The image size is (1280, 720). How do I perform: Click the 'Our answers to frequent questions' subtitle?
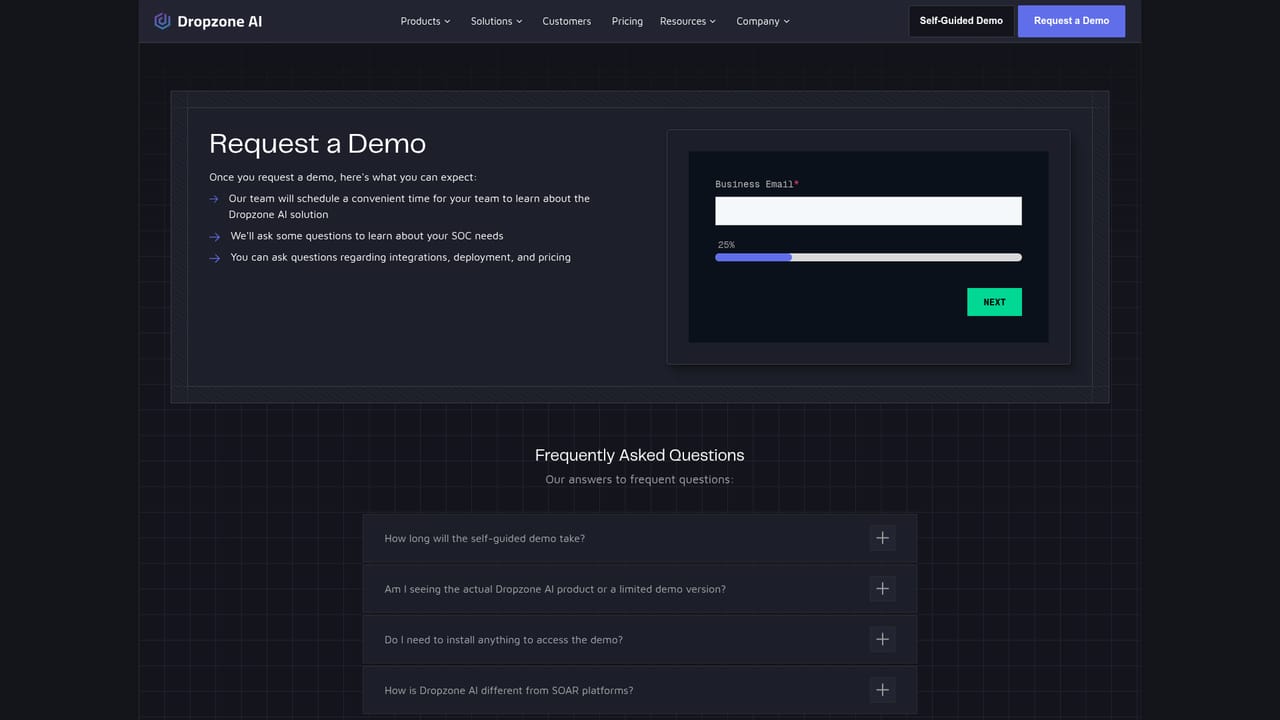coord(639,479)
